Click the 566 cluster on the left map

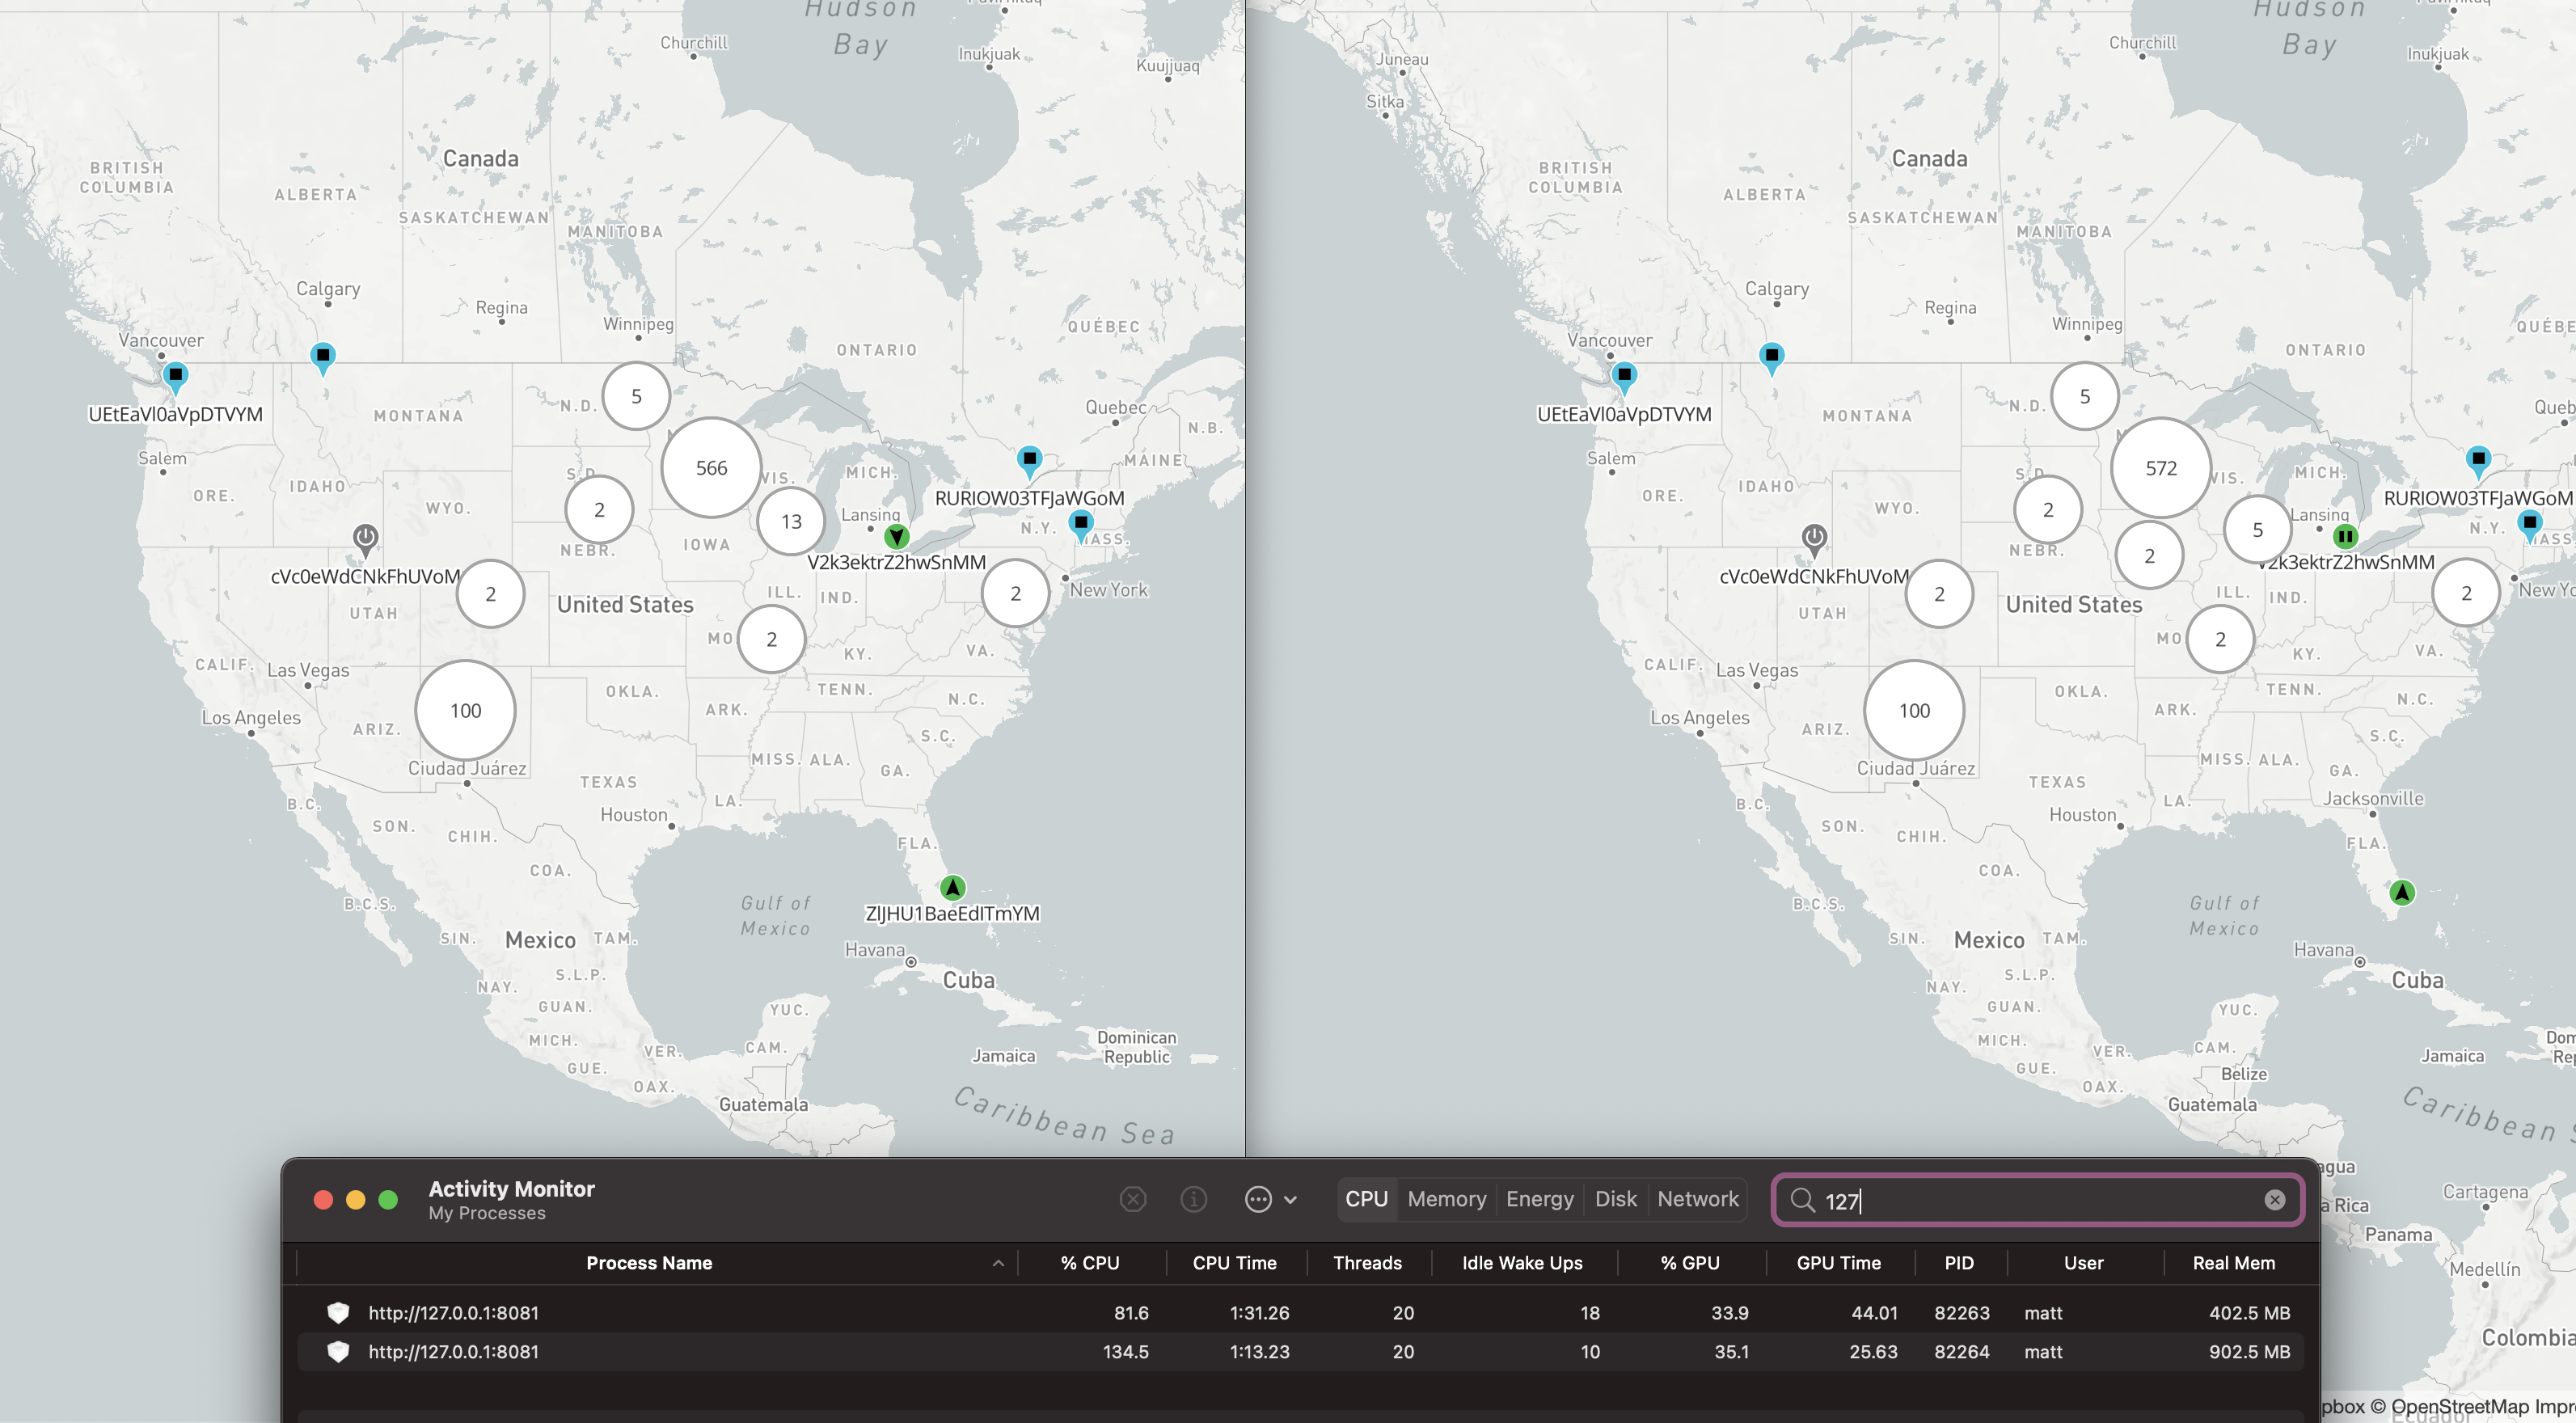coord(711,468)
